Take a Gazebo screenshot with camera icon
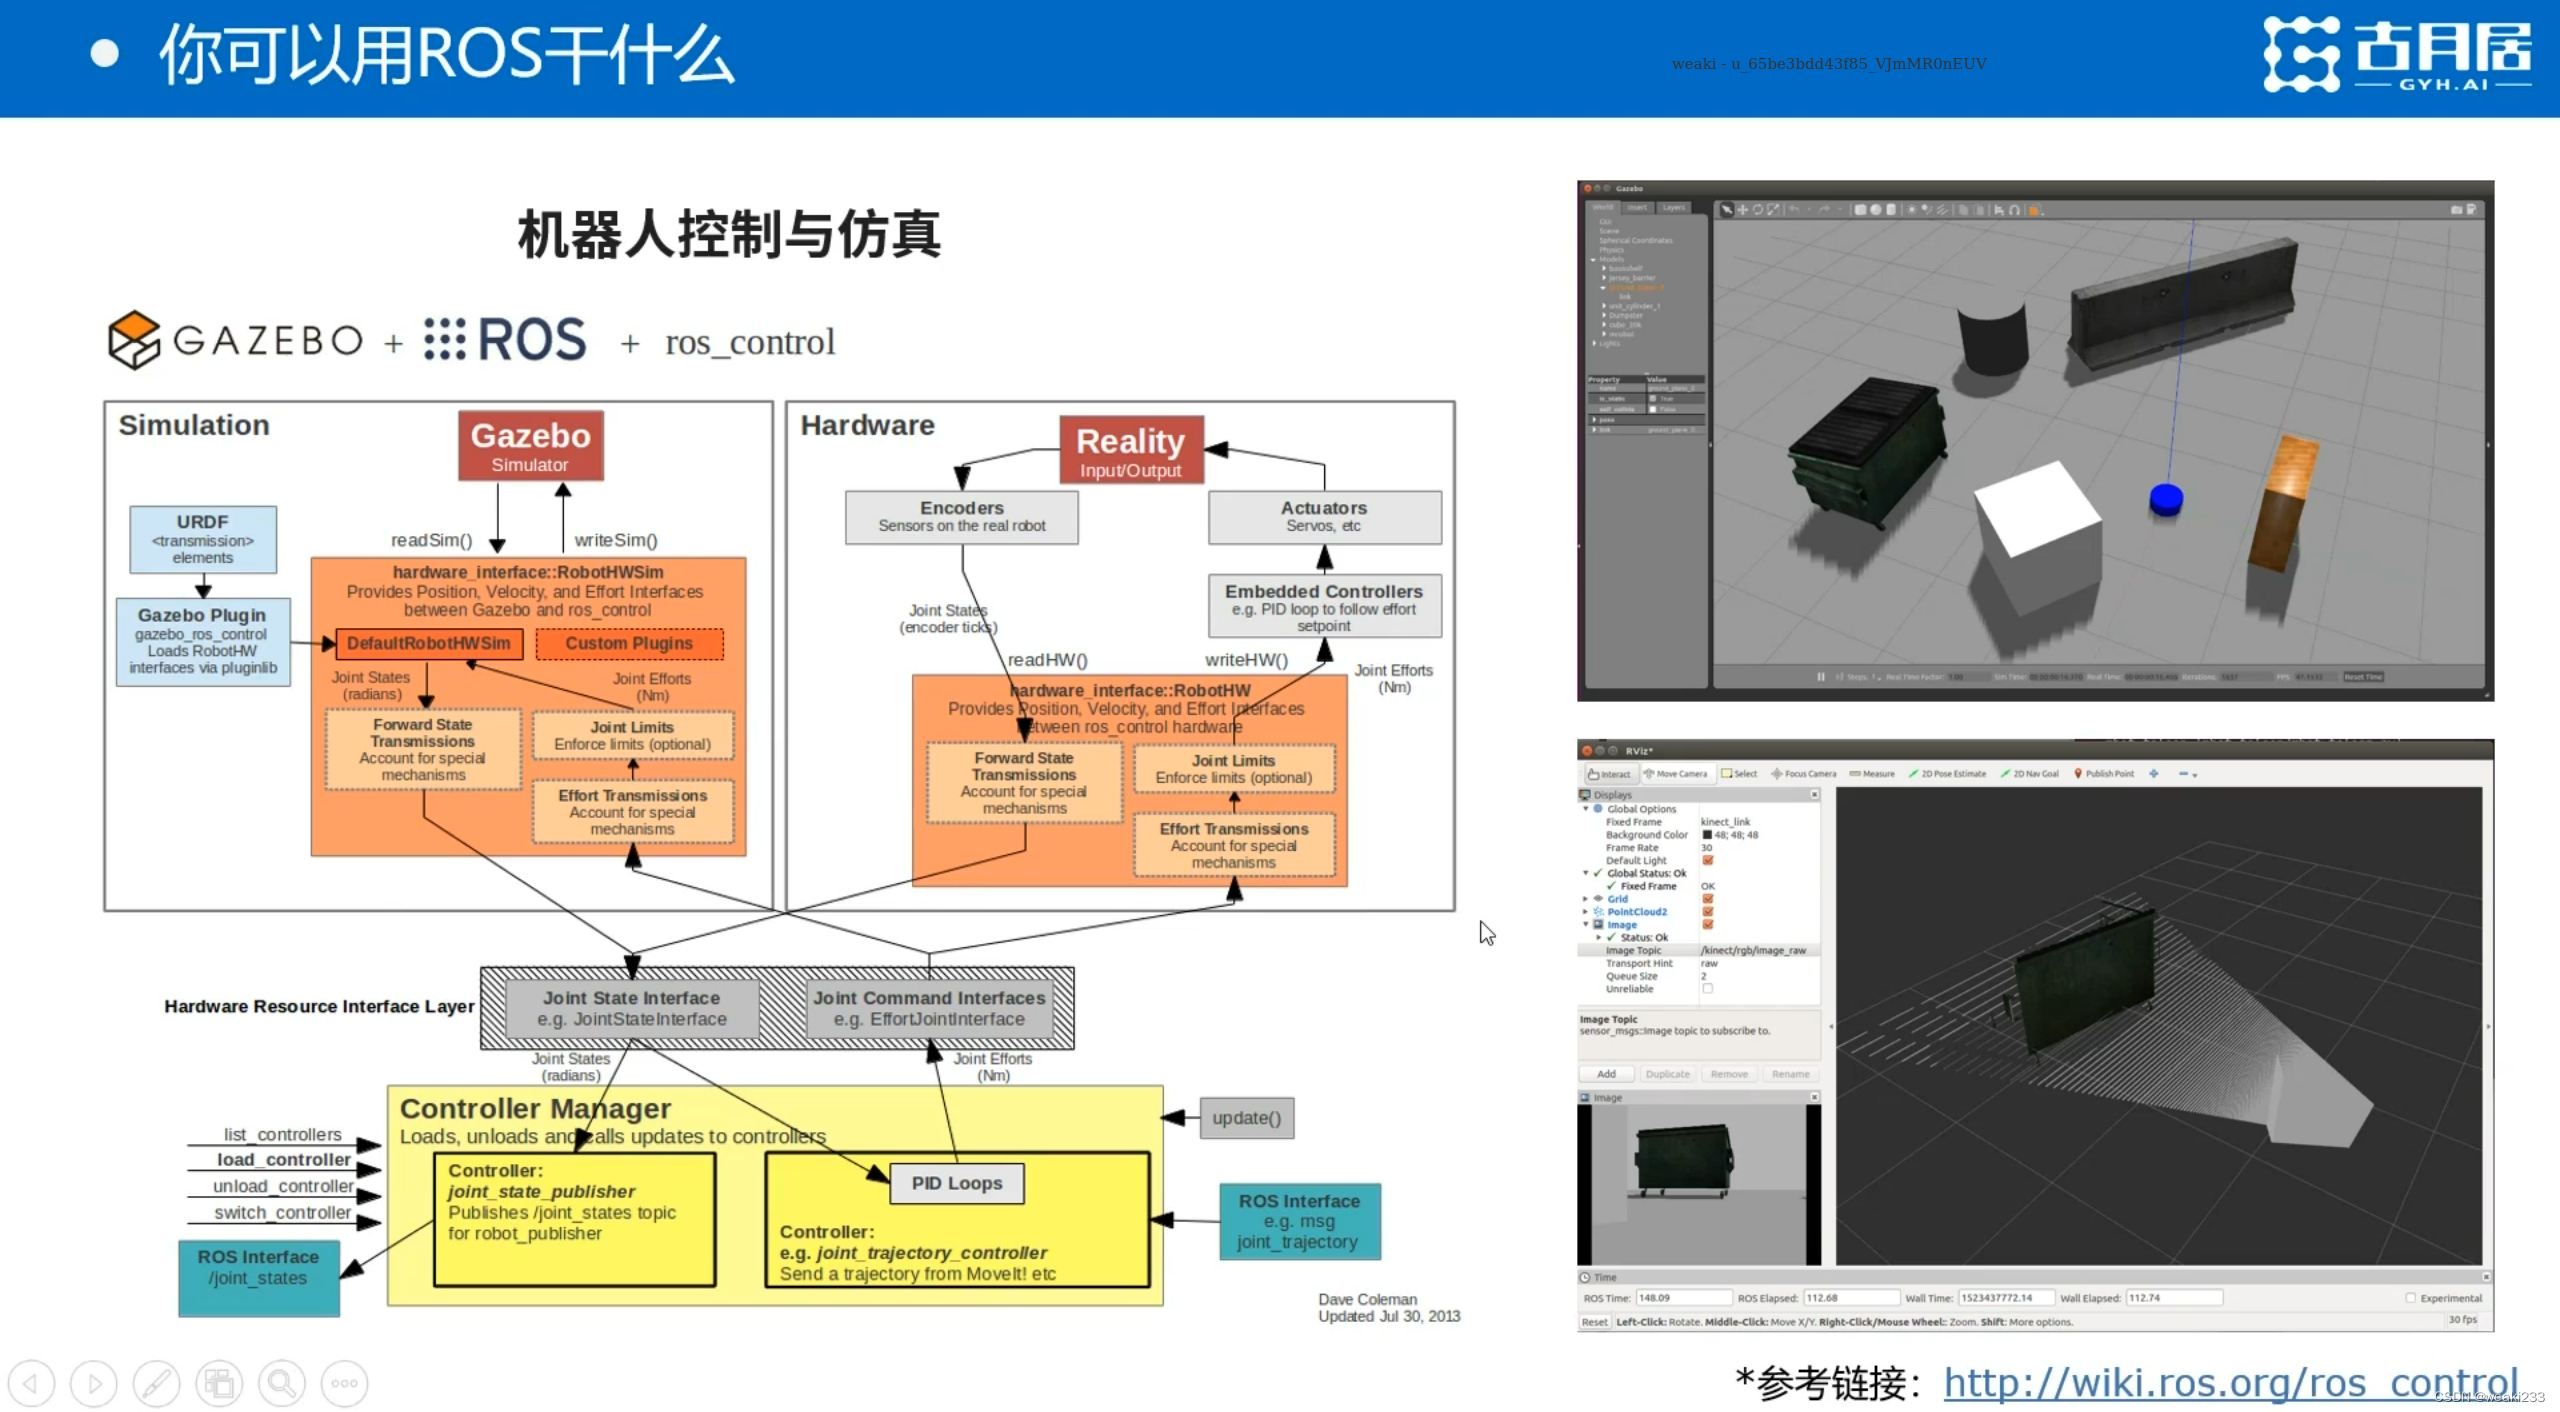The width and height of the screenshot is (2560, 1412). point(2456,210)
